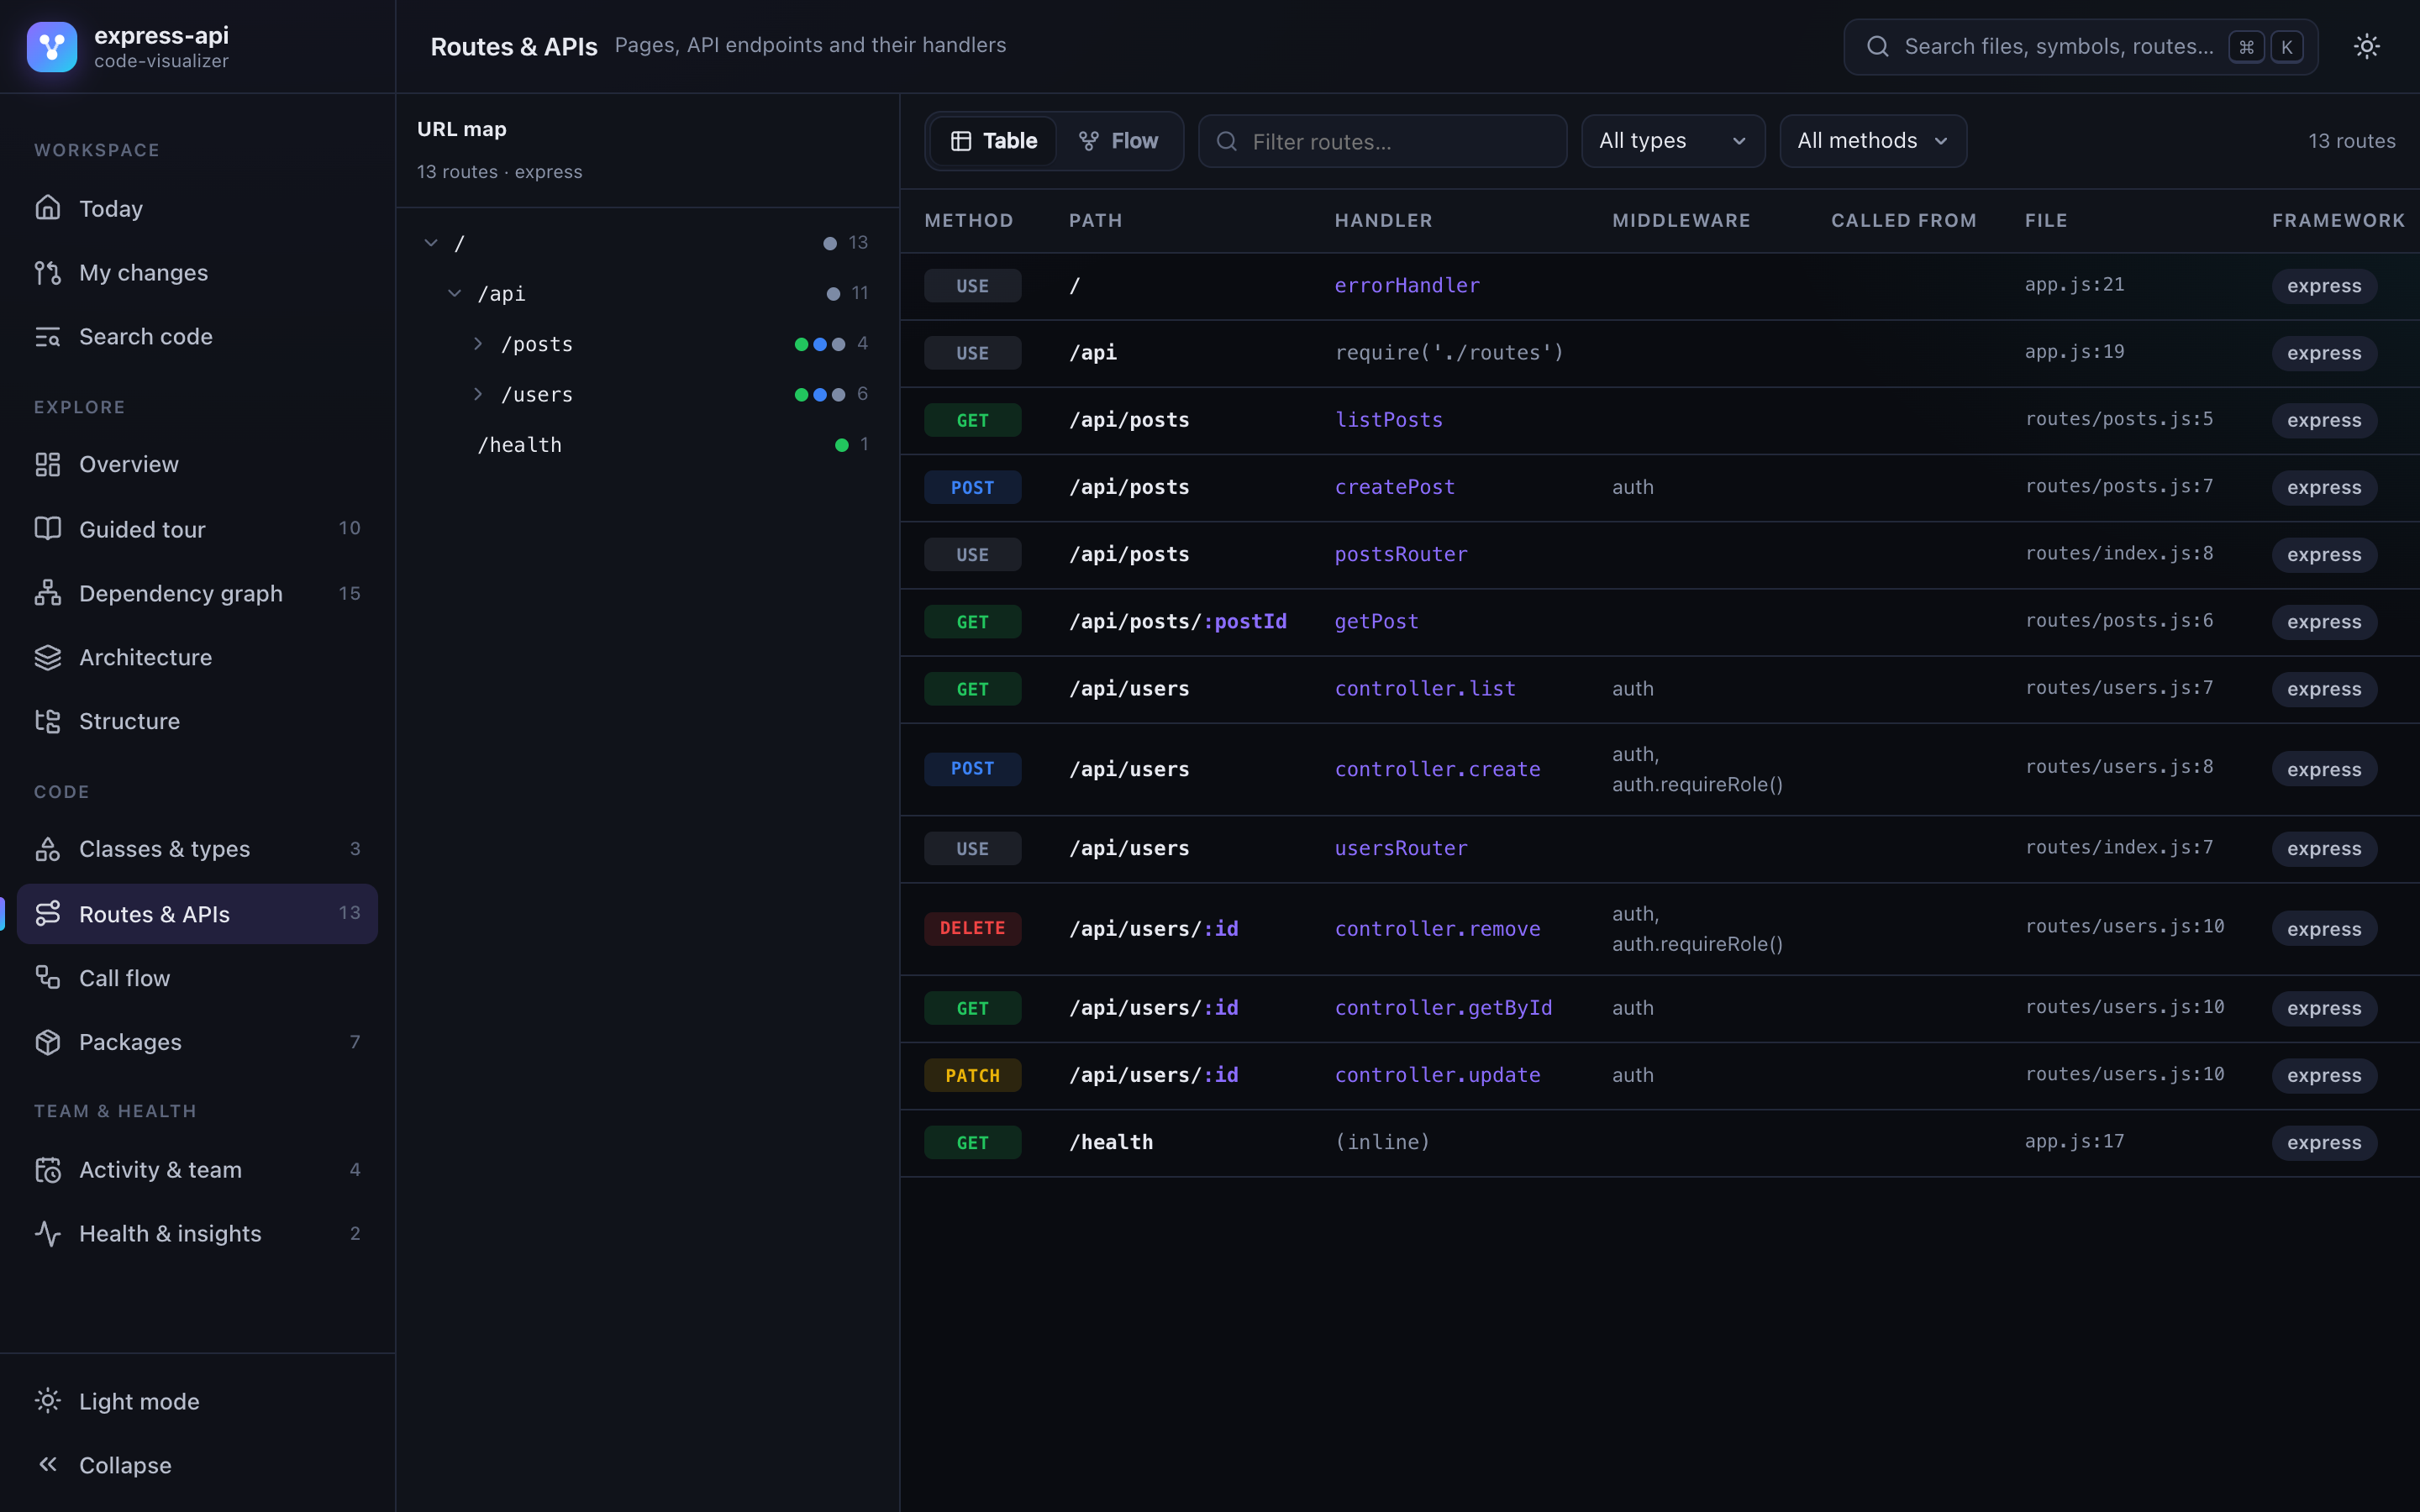Open the errorHandler handler link
Image resolution: width=2420 pixels, height=1512 pixels.
pos(1407,286)
